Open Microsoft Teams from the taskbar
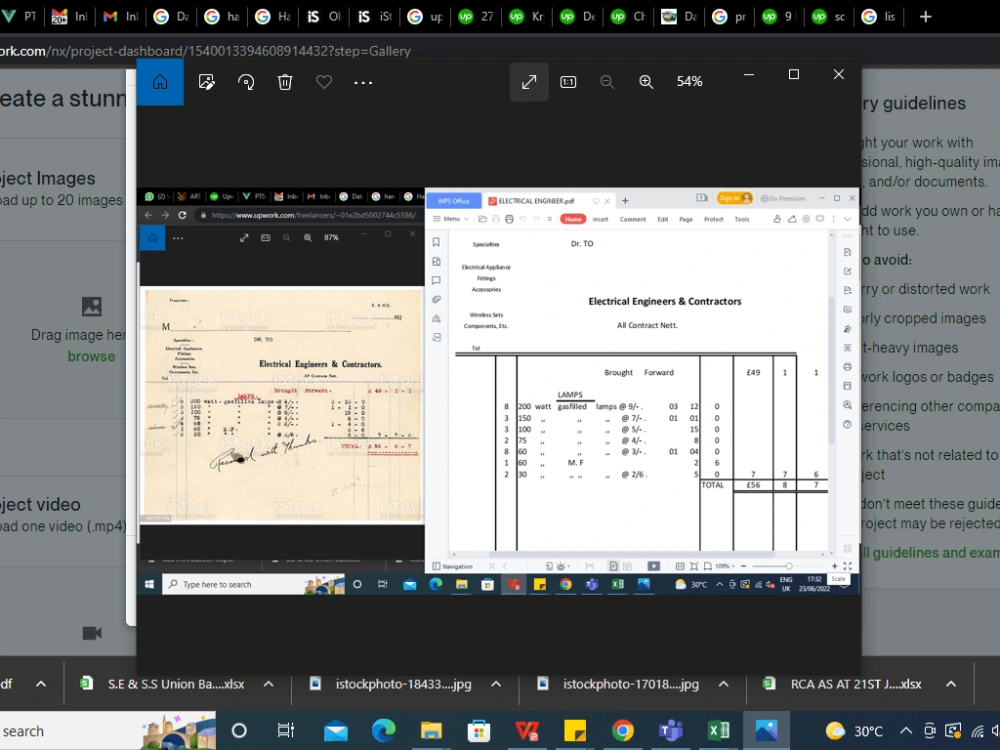Screen dimensions: 1000x750 [670, 731]
